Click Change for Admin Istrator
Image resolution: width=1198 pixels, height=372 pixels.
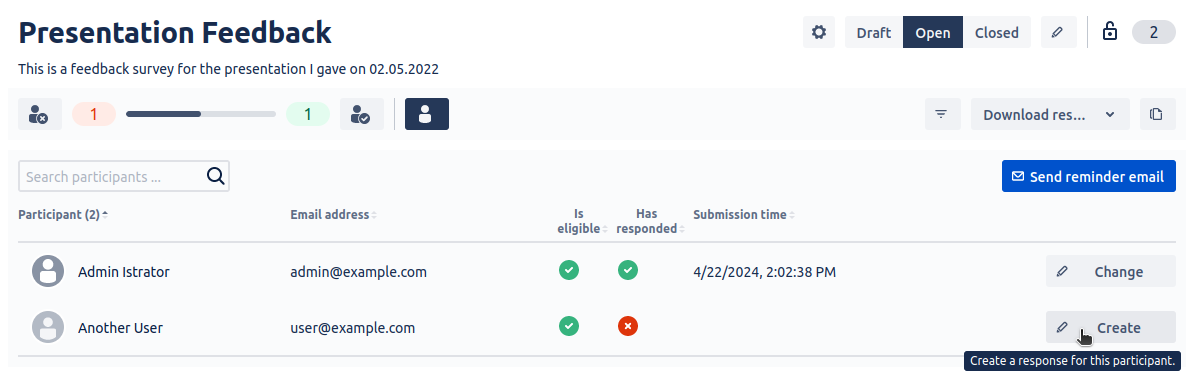[1111, 271]
